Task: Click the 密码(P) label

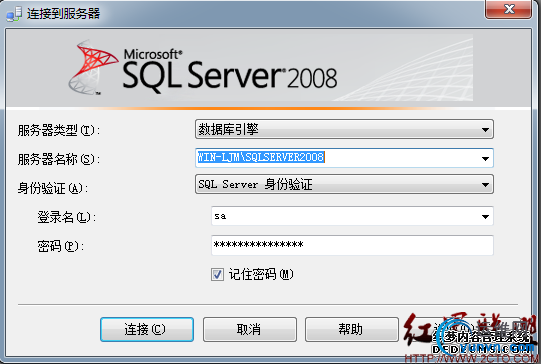Action: point(60,246)
